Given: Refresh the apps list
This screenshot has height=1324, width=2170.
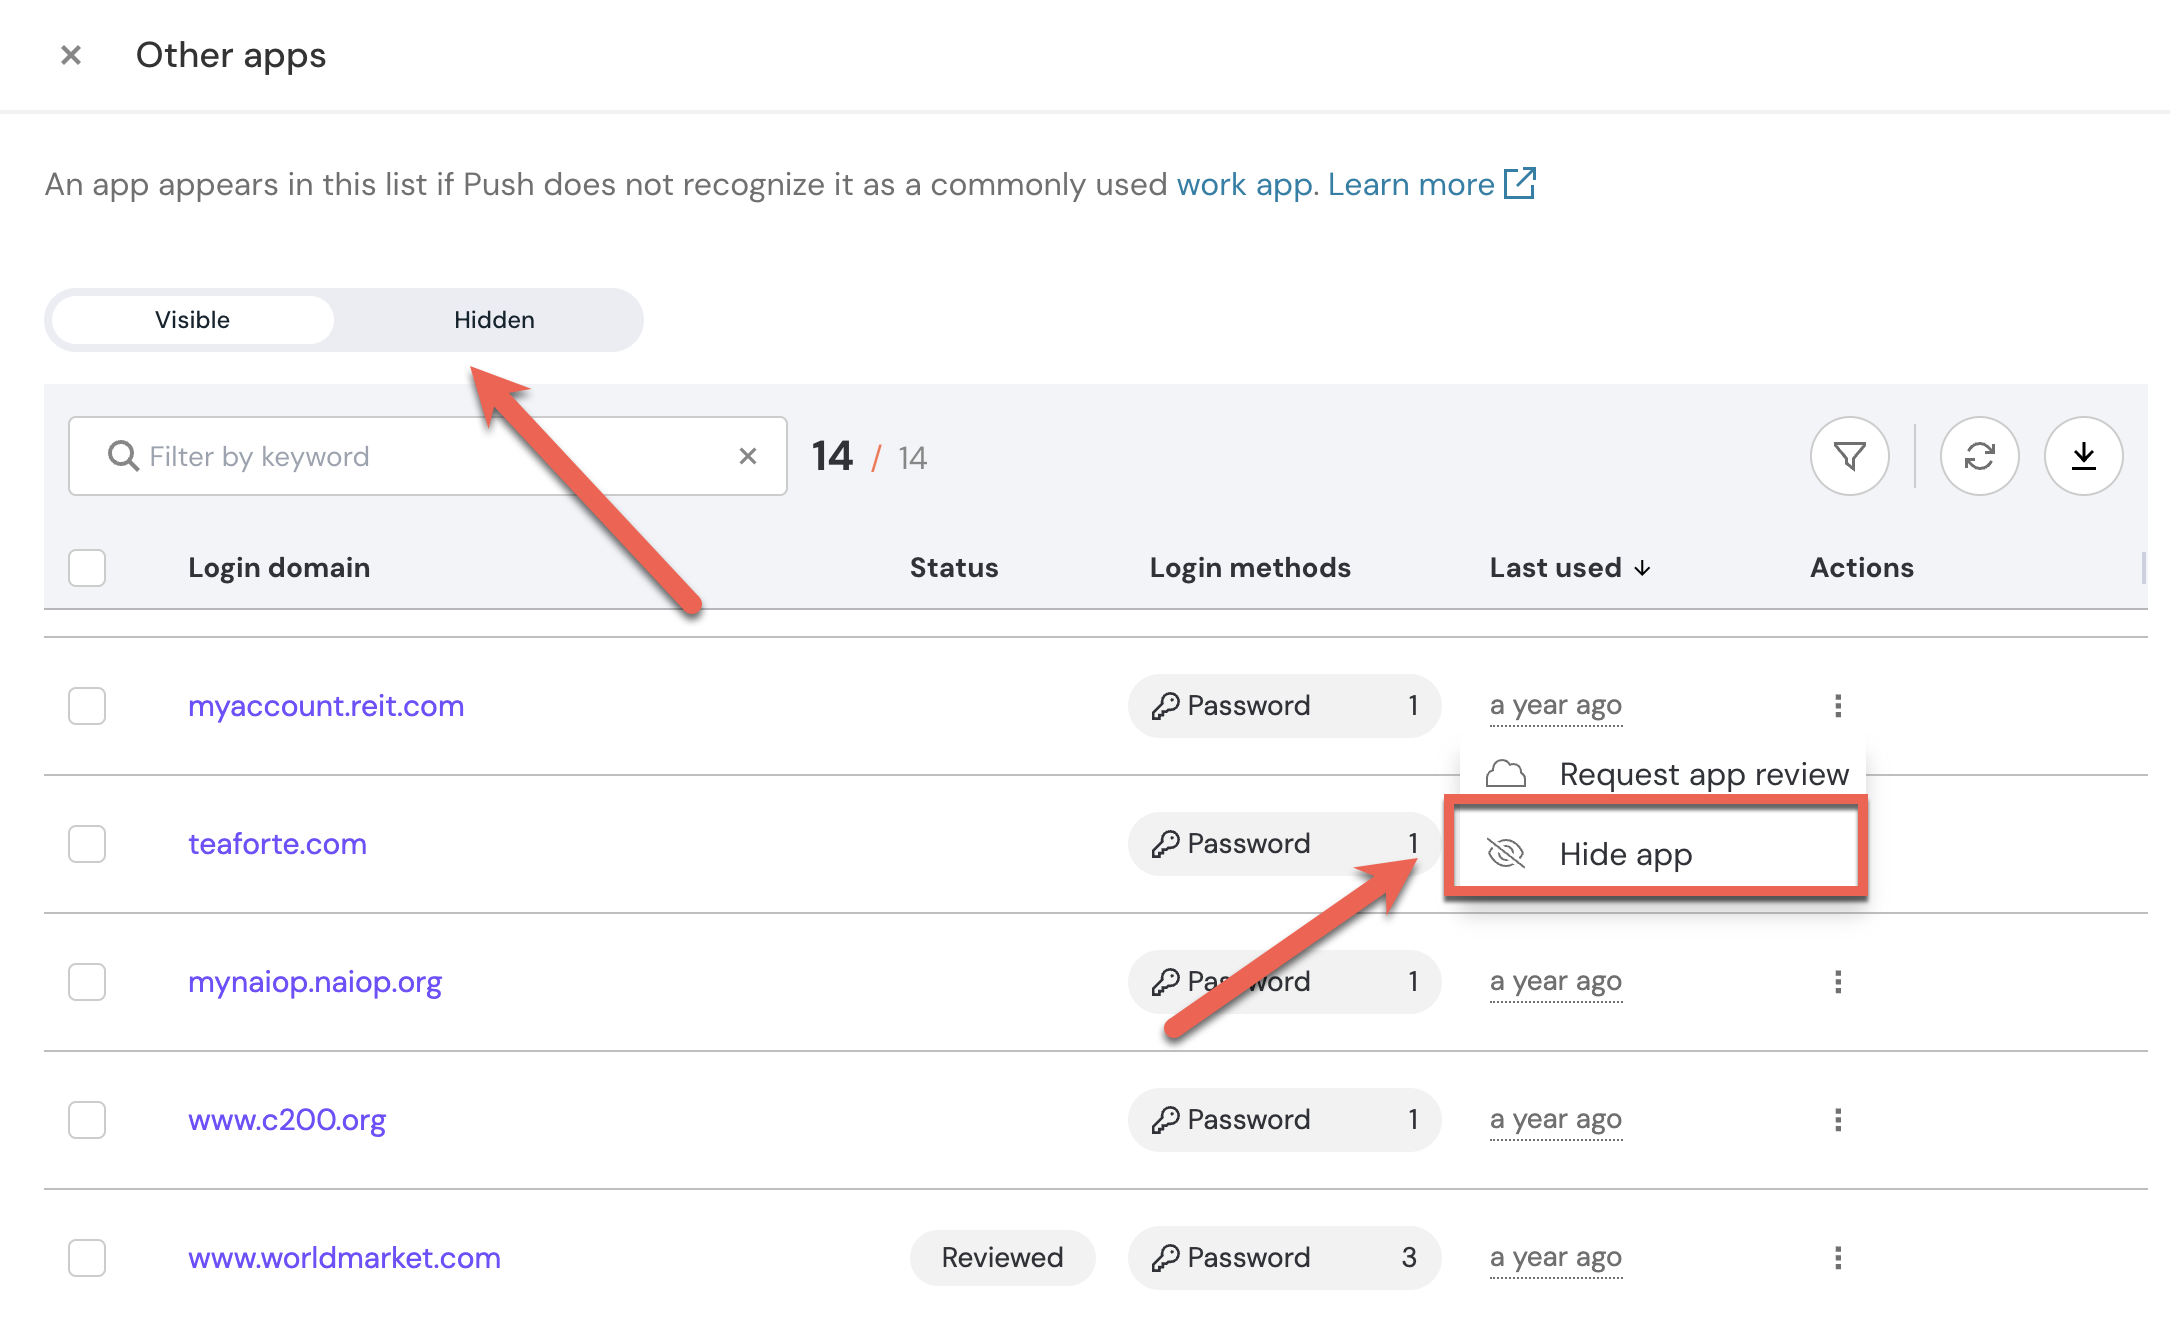Looking at the screenshot, I should pos(1980,456).
